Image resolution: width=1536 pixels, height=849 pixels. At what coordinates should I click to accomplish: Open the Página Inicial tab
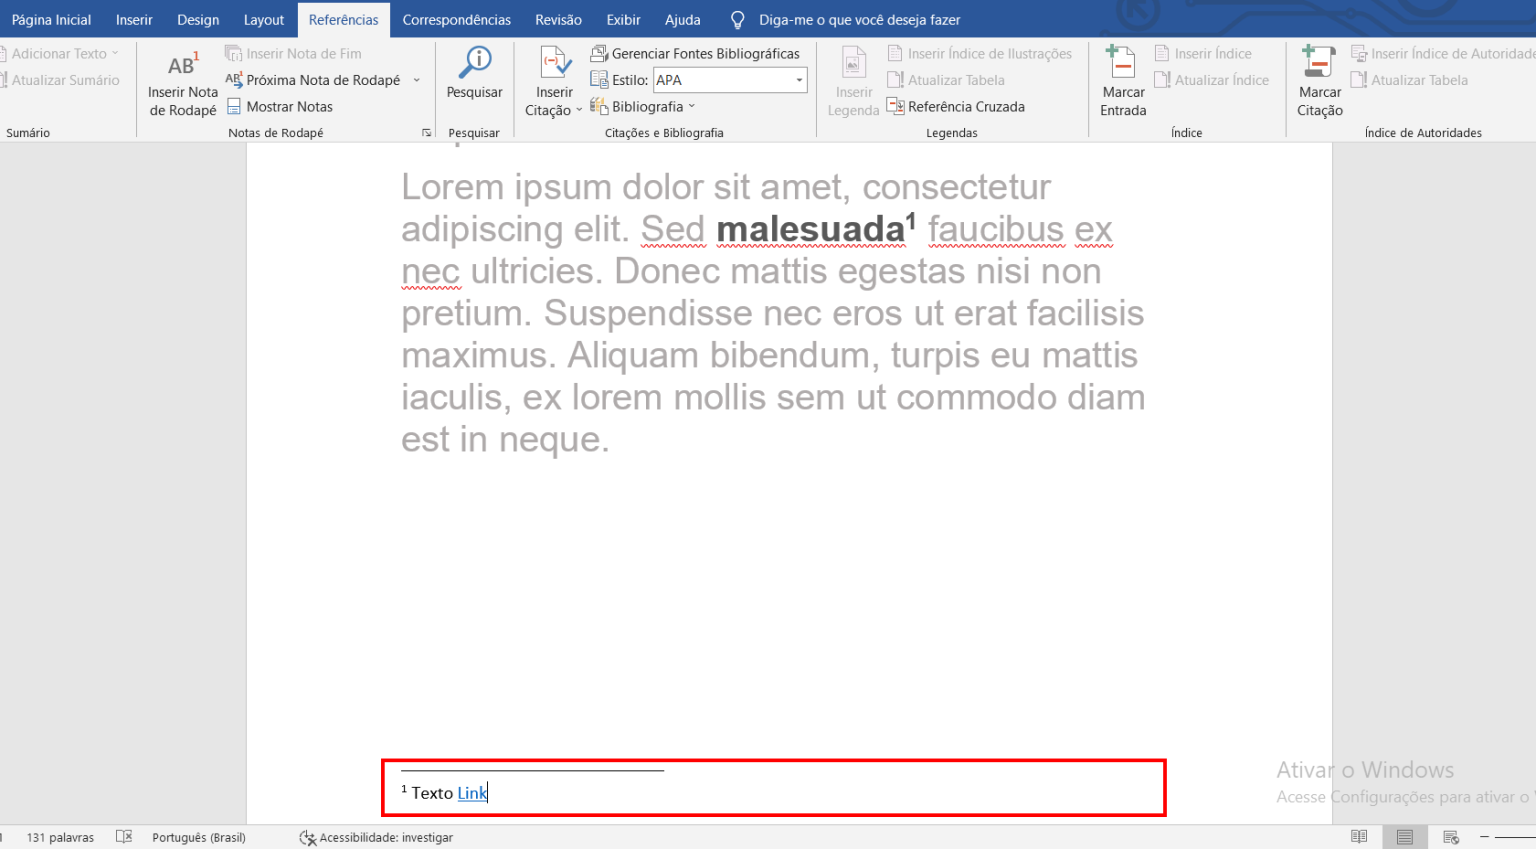pos(51,20)
